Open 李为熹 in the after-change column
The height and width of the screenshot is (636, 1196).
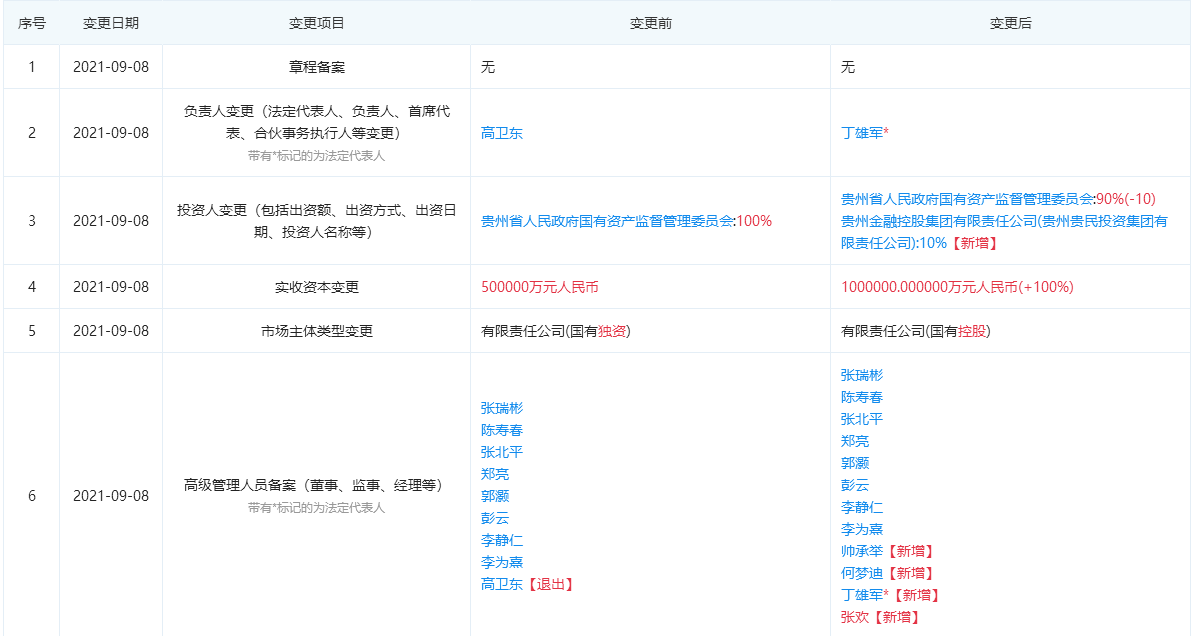[861, 530]
